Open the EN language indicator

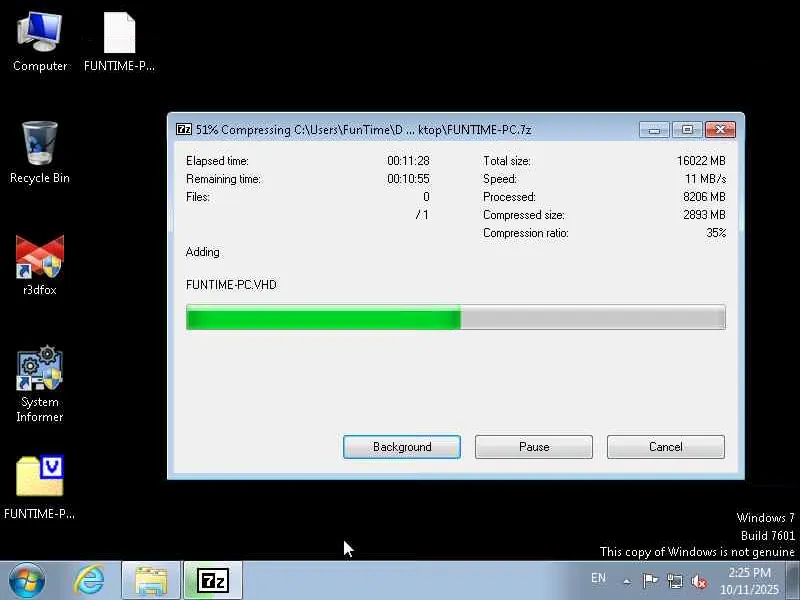coord(598,578)
